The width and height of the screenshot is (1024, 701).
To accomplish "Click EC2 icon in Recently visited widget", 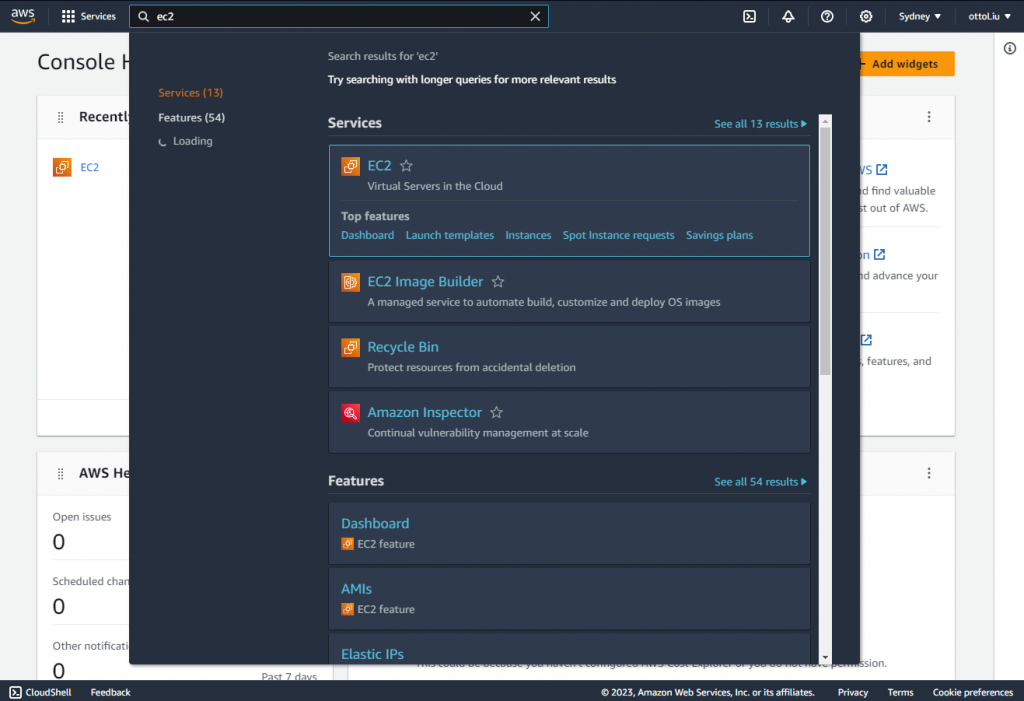I will point(62,167).
